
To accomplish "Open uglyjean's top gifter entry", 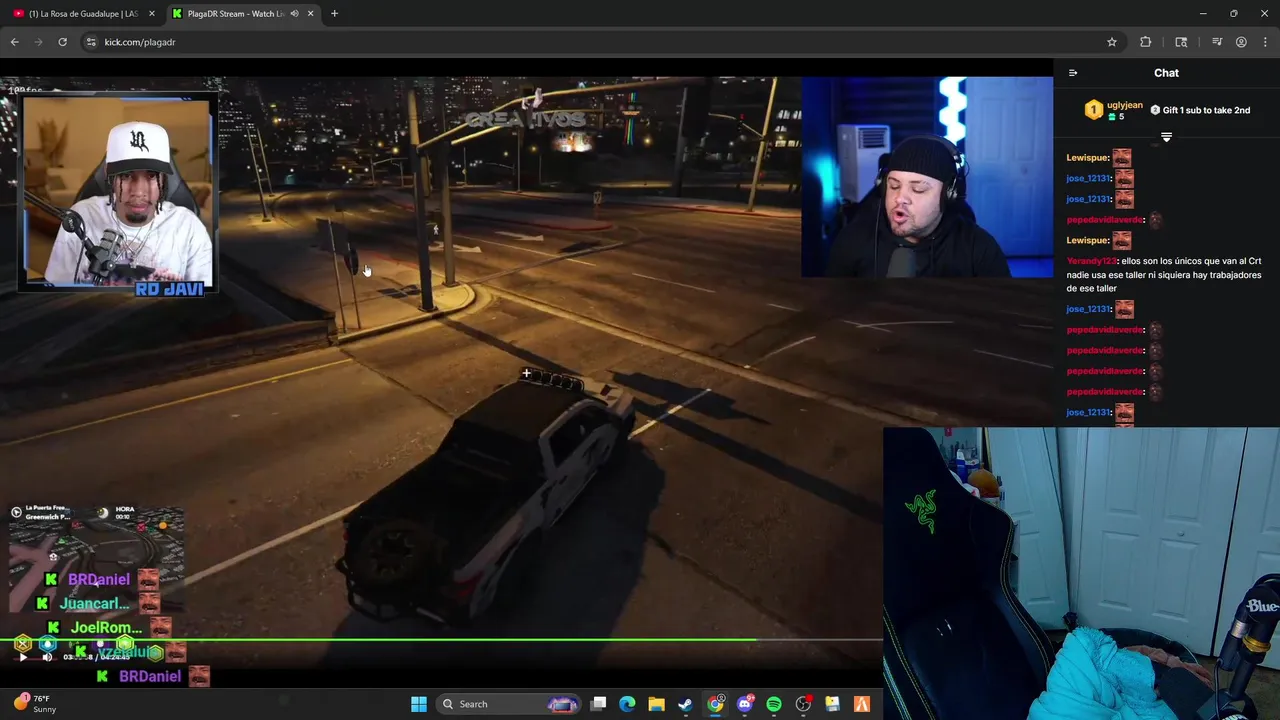I will pos(1114,110).
